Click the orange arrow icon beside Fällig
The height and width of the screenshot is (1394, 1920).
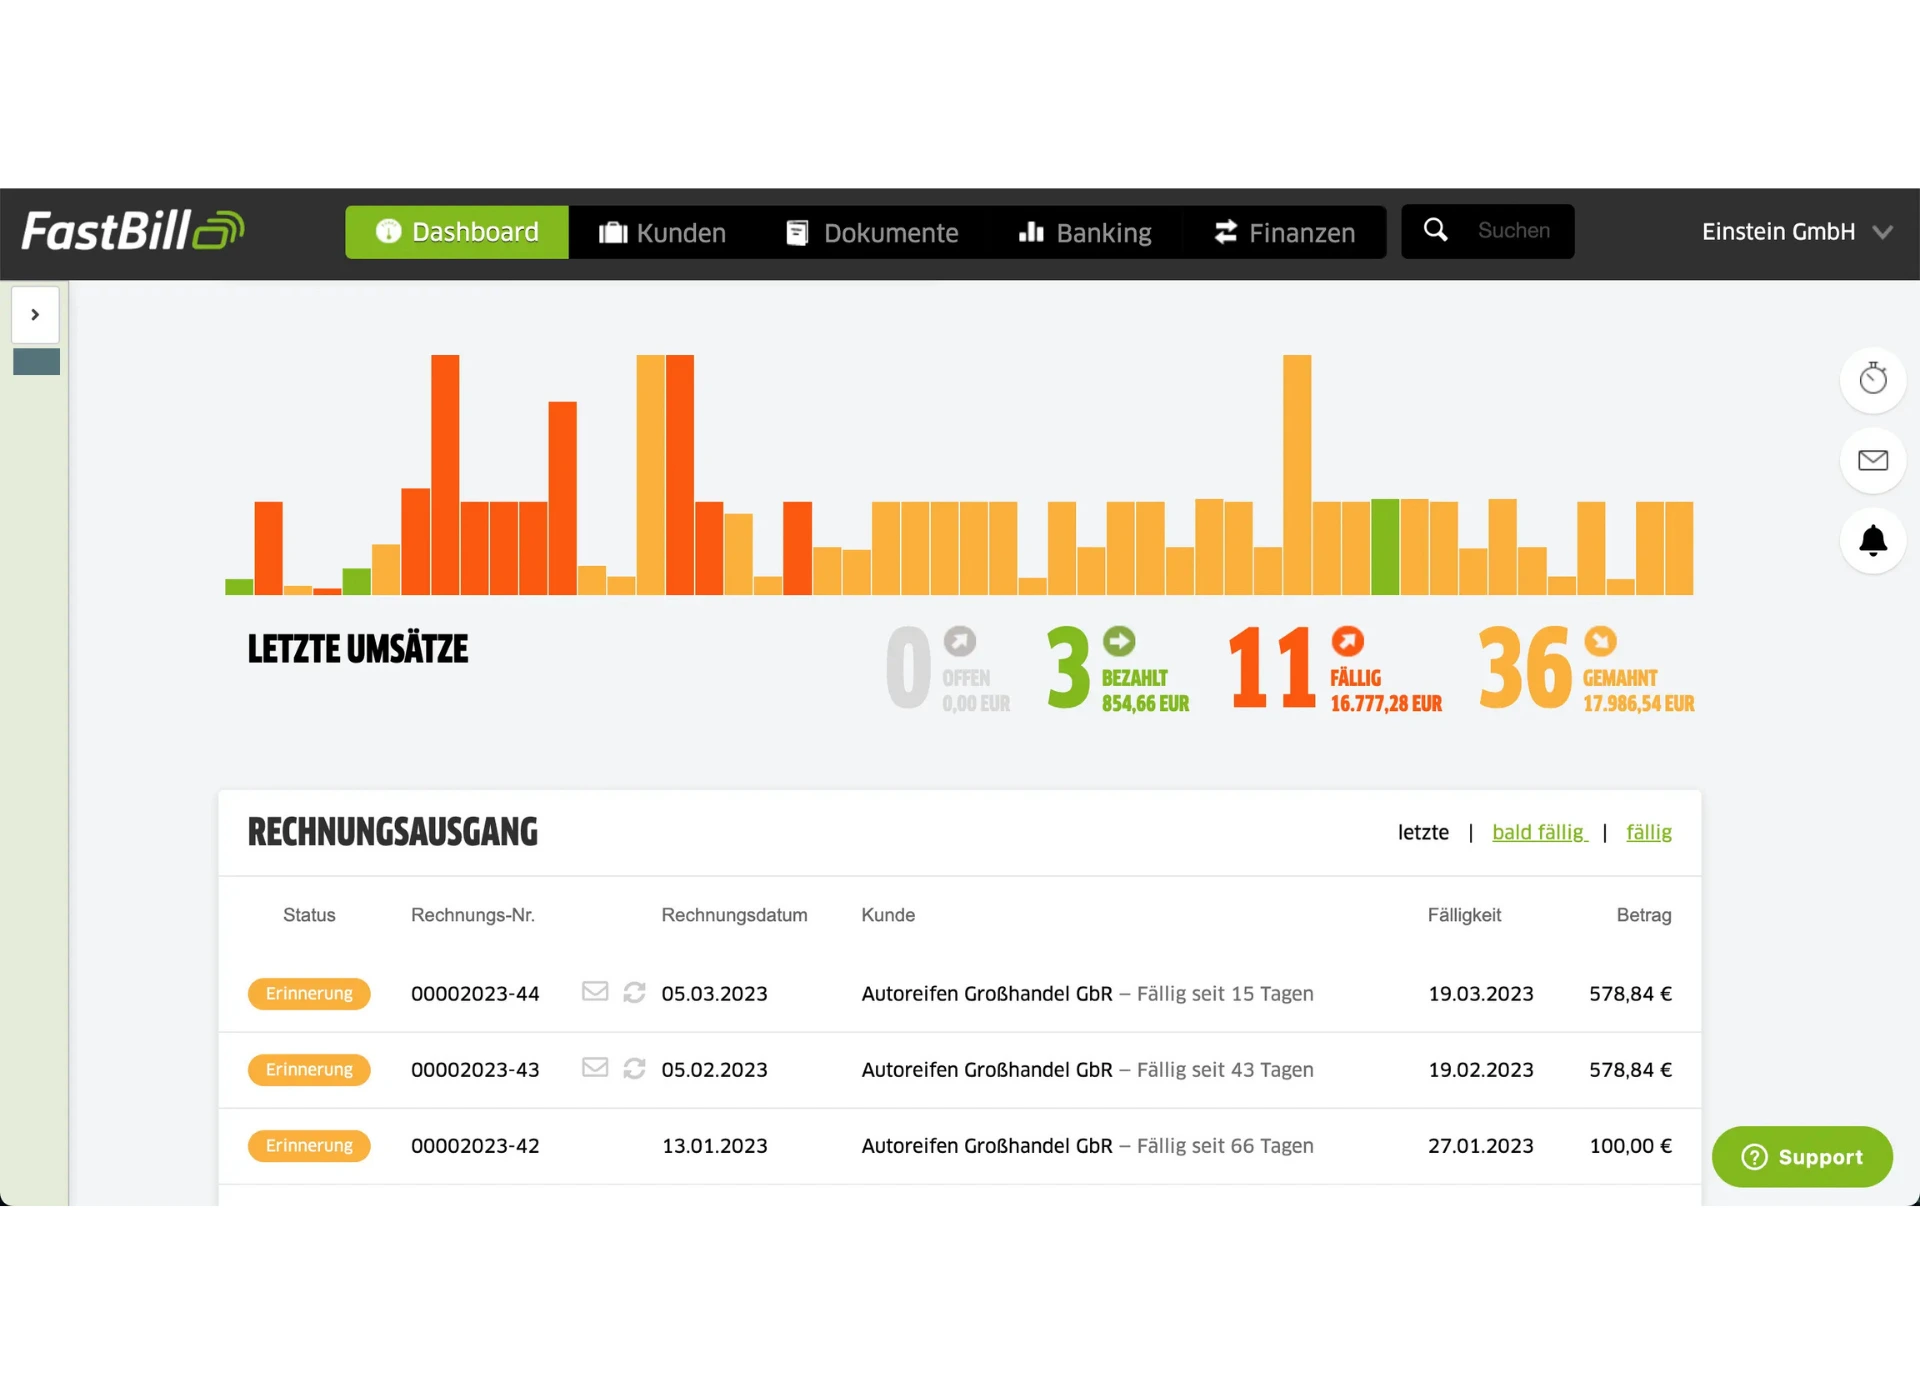(1347, 641)
